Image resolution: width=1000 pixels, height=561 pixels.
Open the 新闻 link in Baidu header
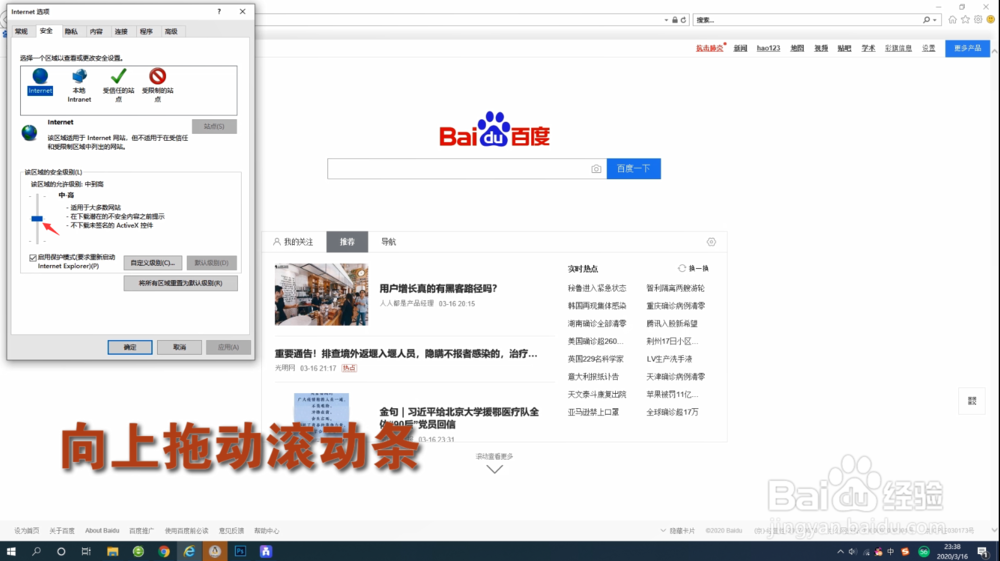pos(740,48)
